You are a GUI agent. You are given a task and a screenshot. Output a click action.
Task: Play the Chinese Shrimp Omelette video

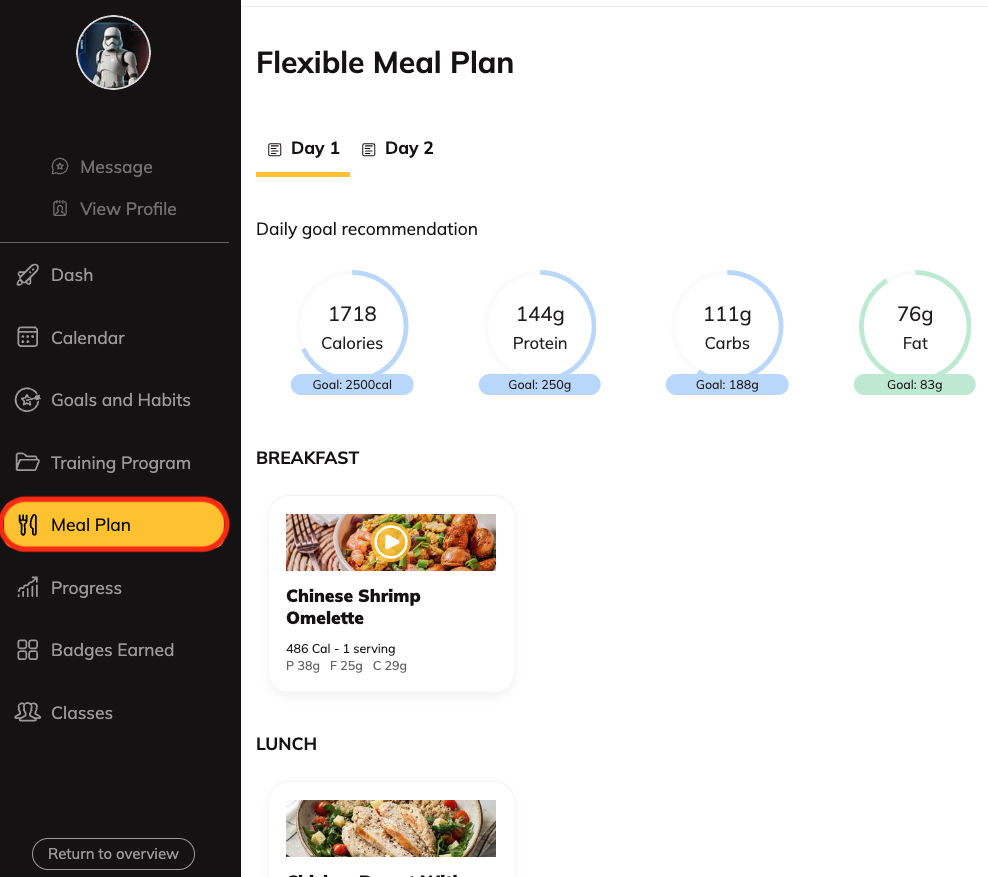click(x=391, y=542)
